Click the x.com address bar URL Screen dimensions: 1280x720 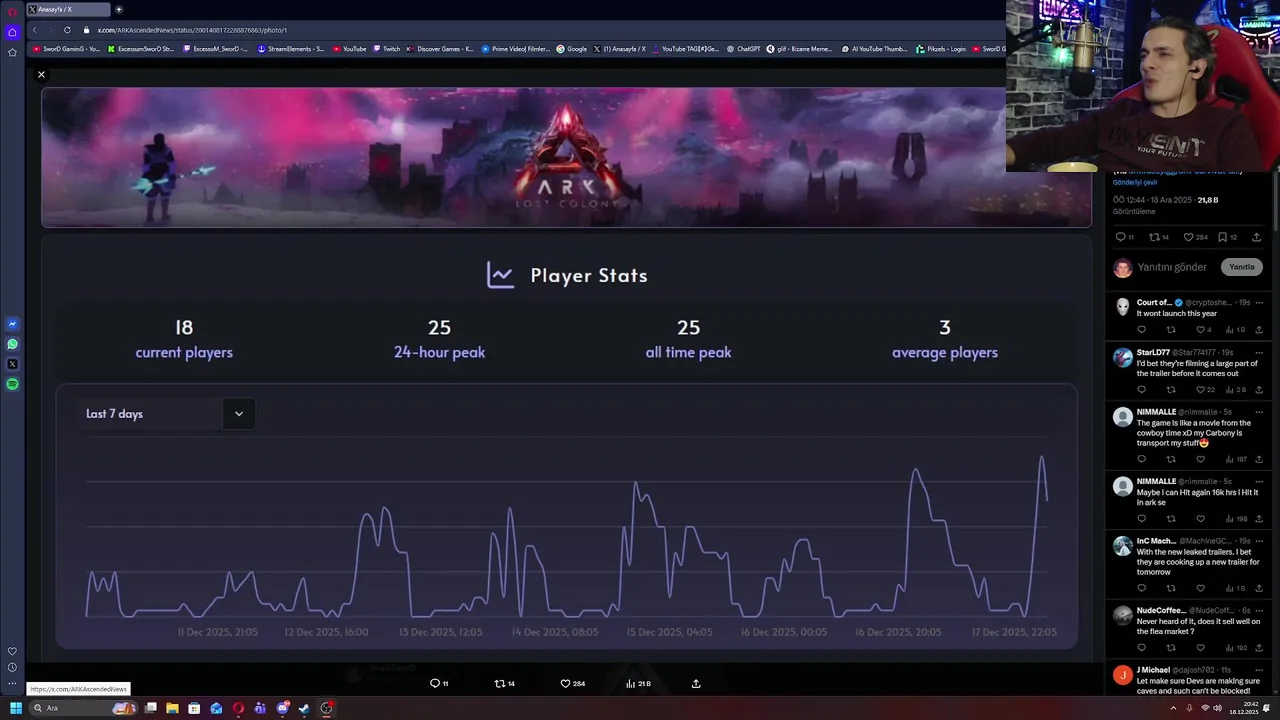point(192,30)
